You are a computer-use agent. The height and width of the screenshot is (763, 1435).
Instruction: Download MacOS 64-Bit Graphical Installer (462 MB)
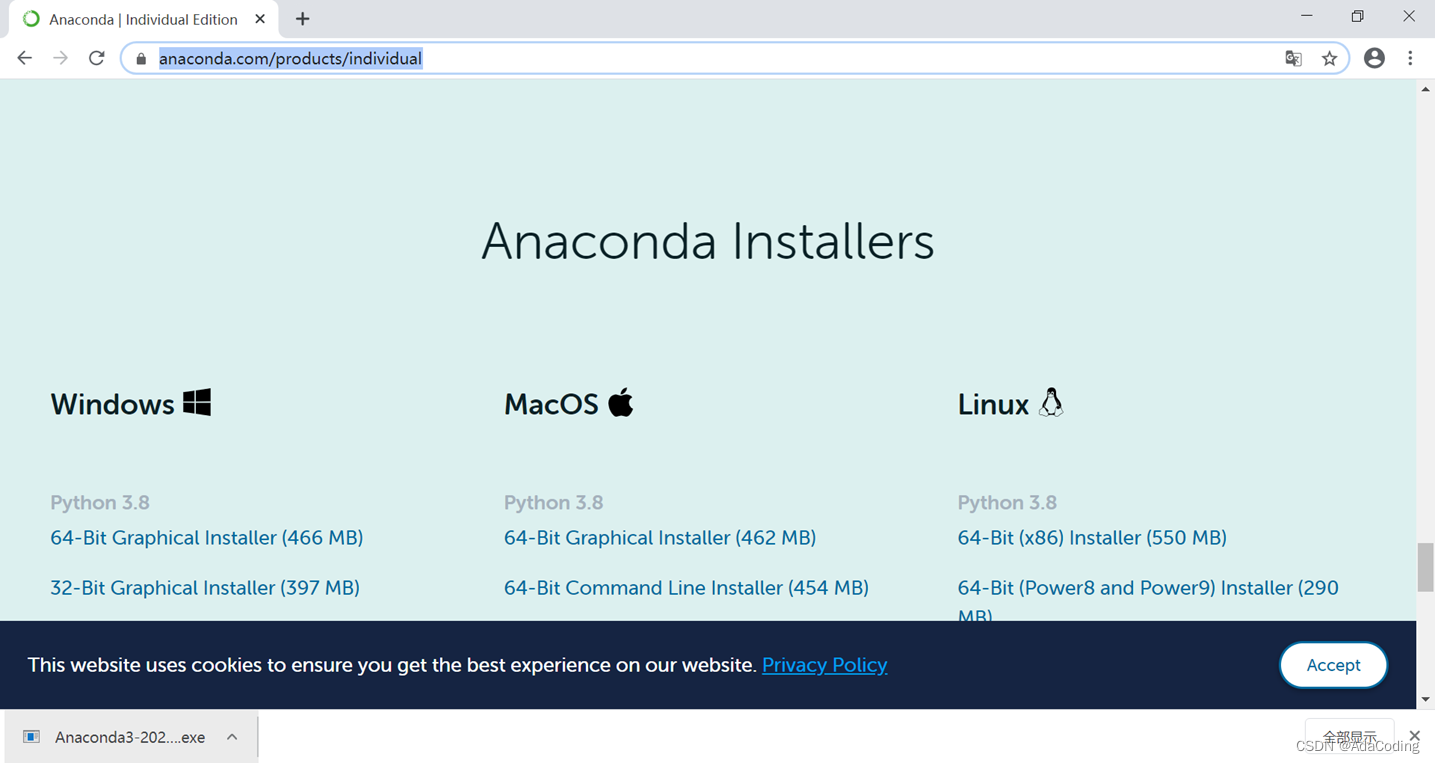660,538
